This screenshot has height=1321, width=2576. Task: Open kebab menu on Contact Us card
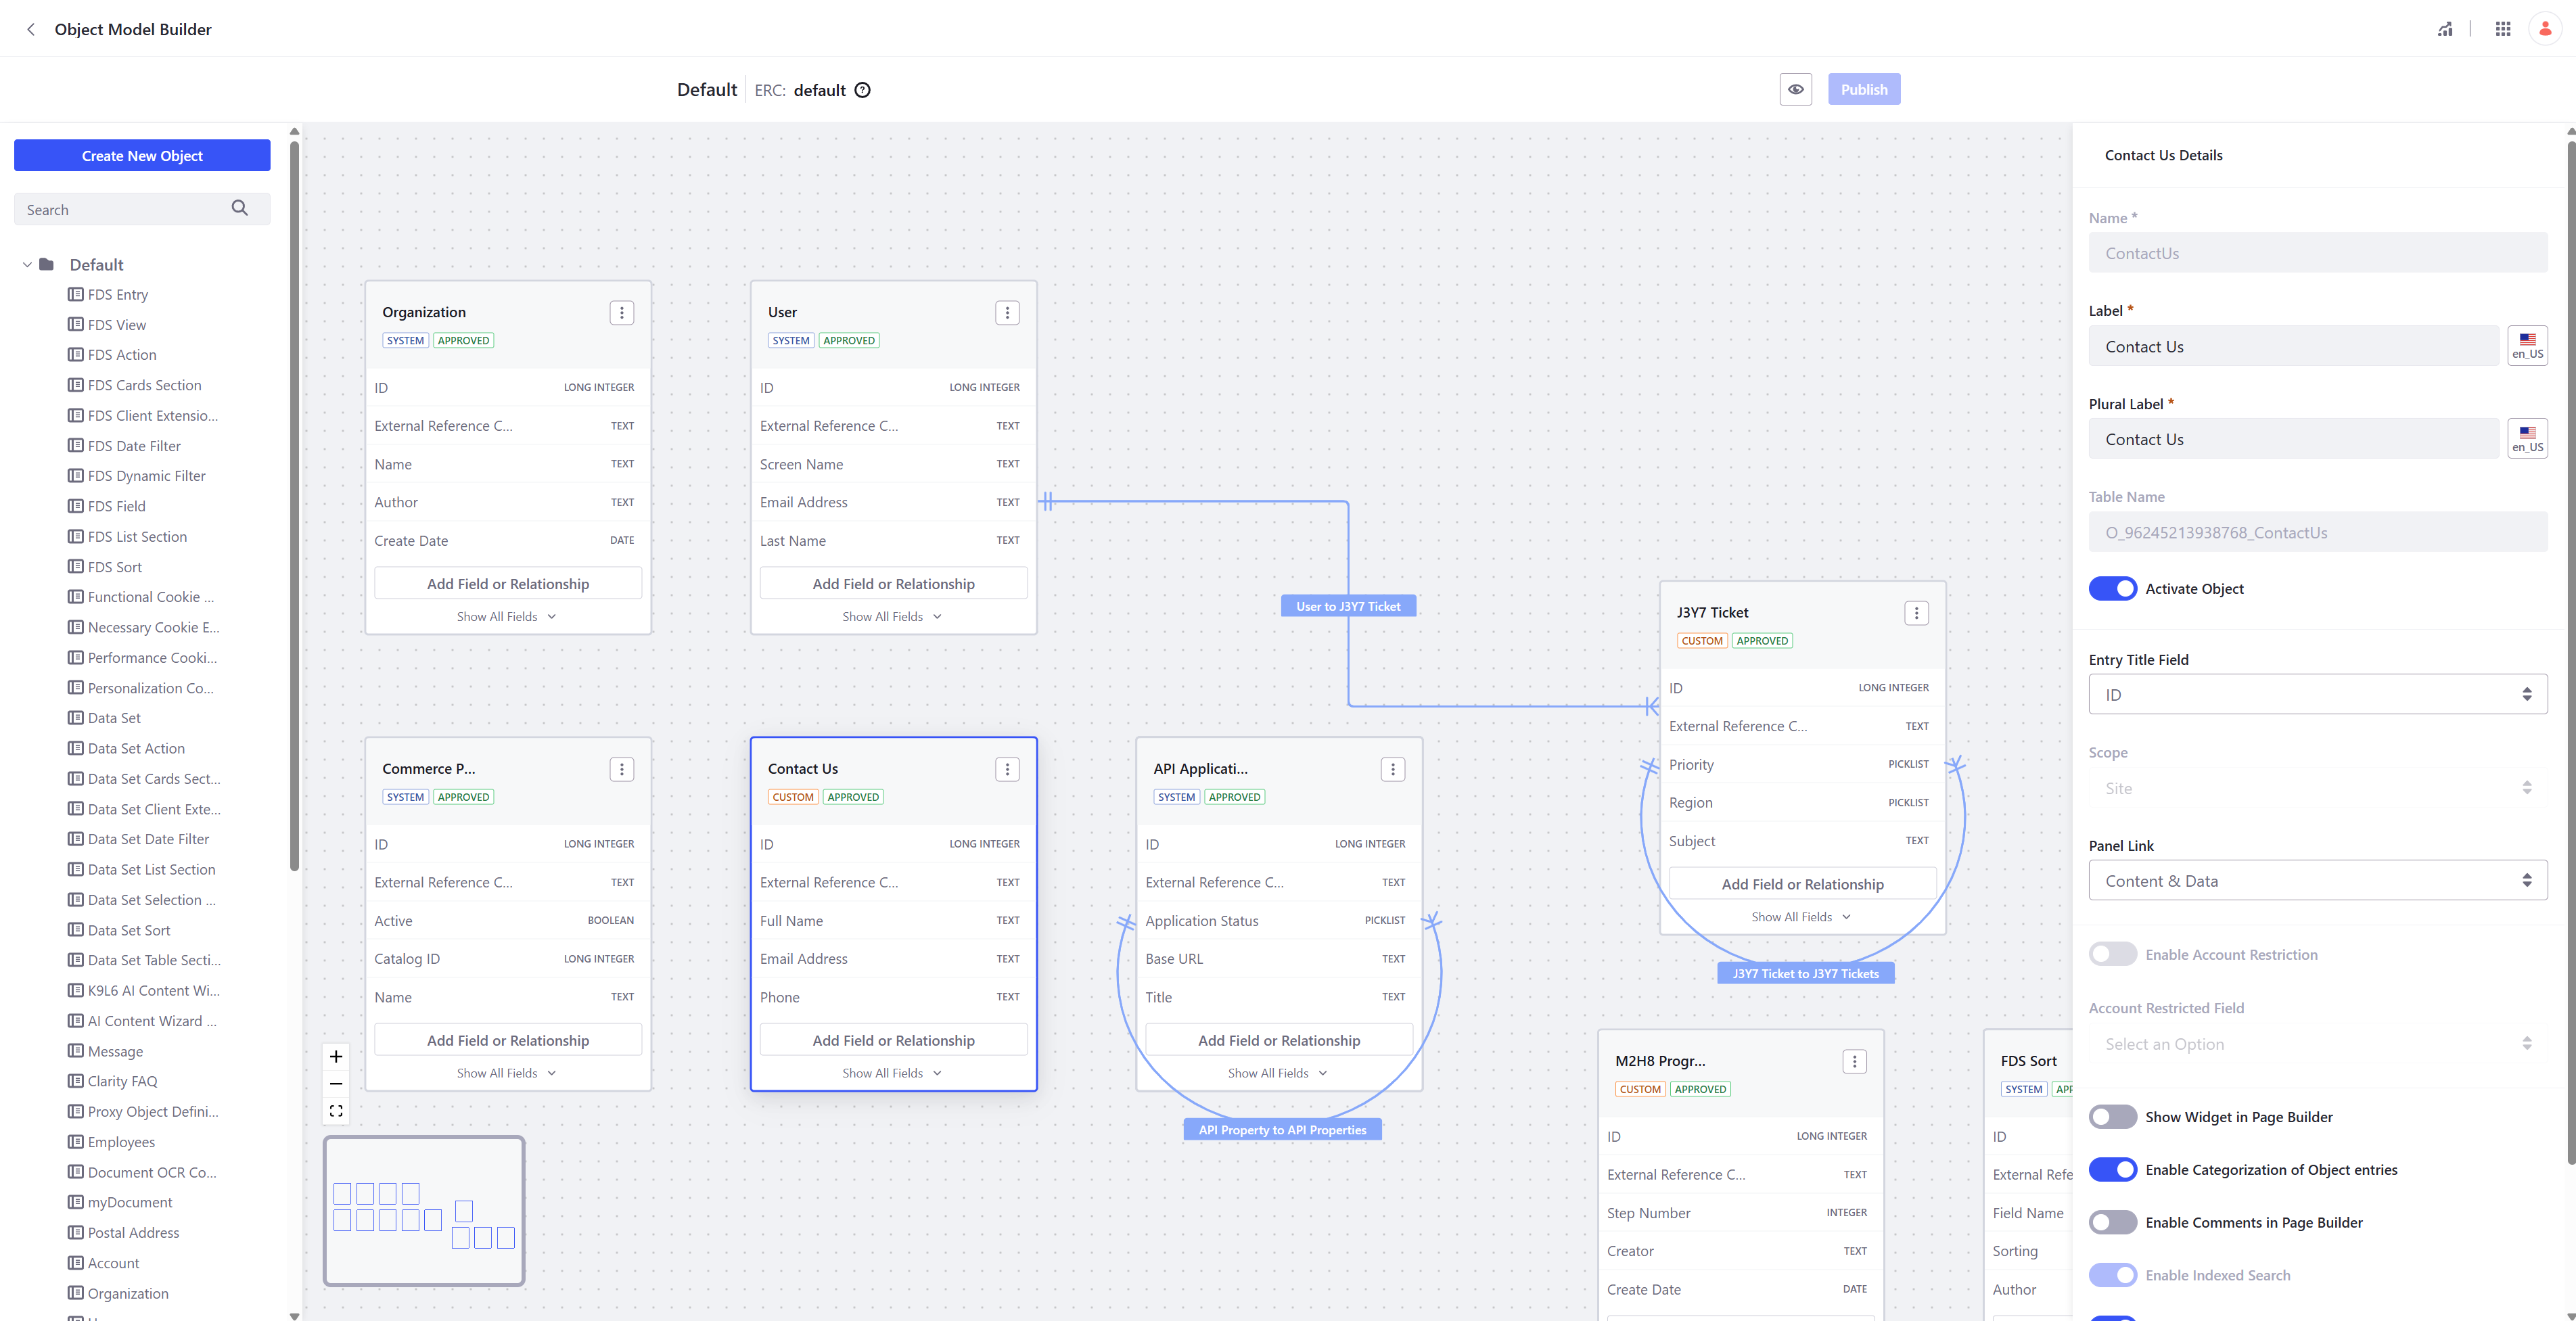coord(1007,769)
